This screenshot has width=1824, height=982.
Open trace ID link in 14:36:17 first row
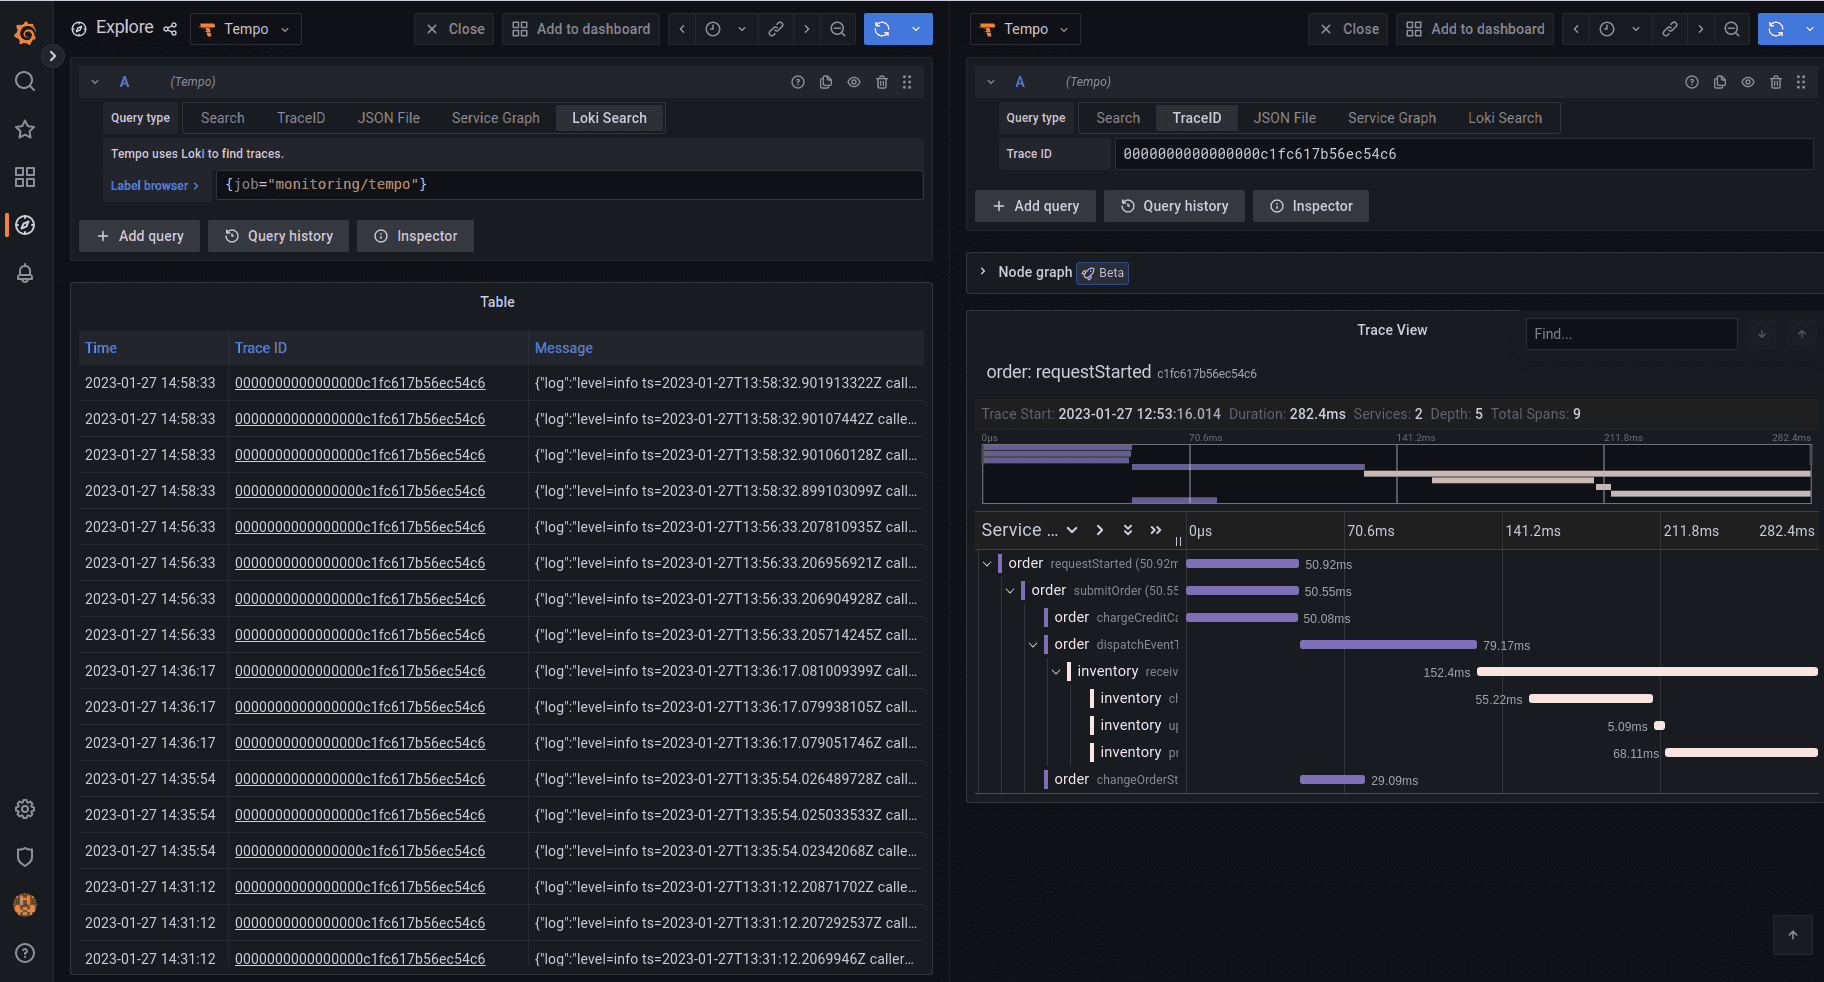pos(360,671)
